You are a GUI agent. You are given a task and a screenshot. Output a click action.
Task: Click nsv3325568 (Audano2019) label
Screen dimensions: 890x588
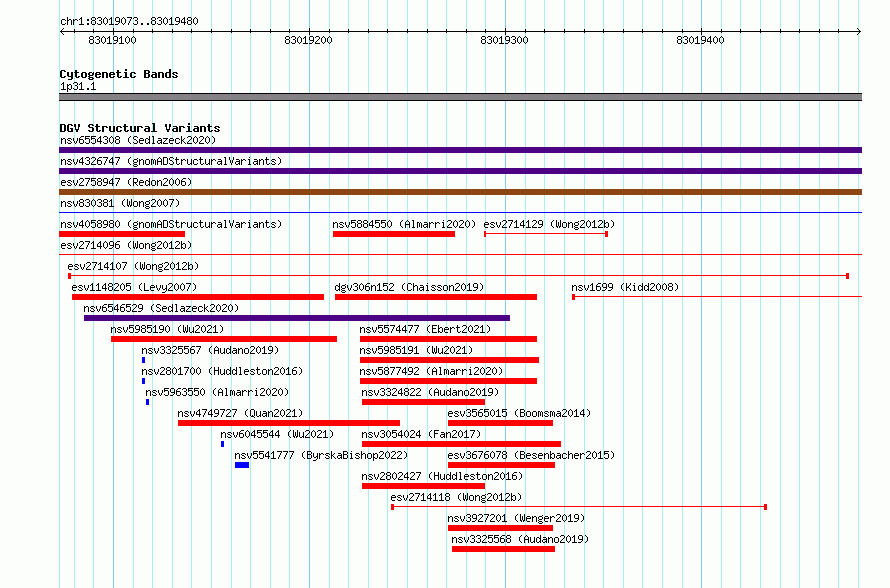tap(520, 539)
